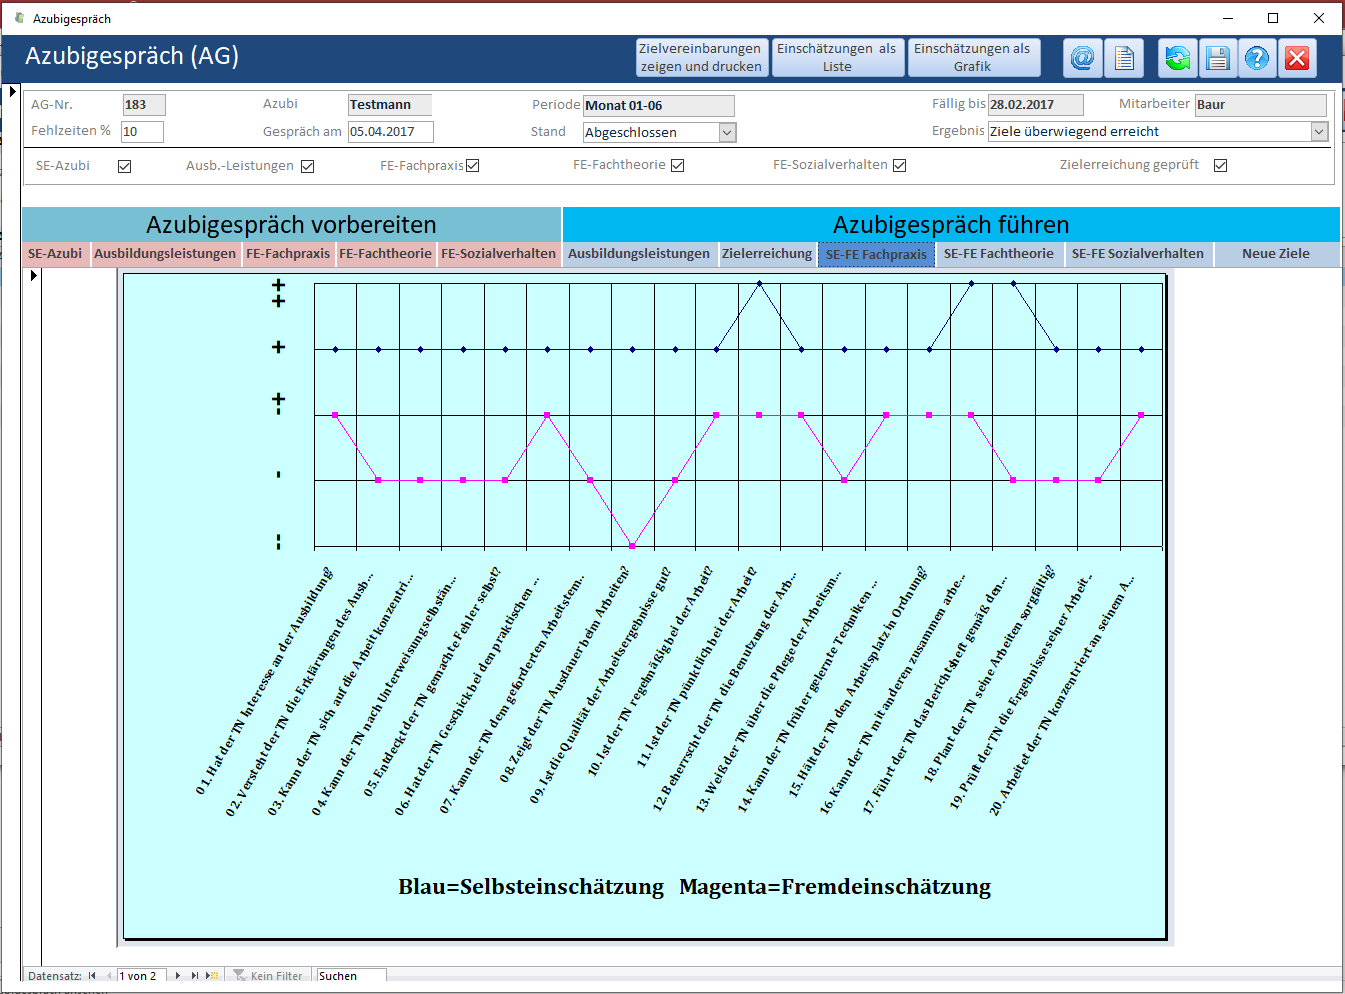Toggle the FE-Fachtheorie checkbox
Viewport: 1345px width, 994px height.
(678, 165)
